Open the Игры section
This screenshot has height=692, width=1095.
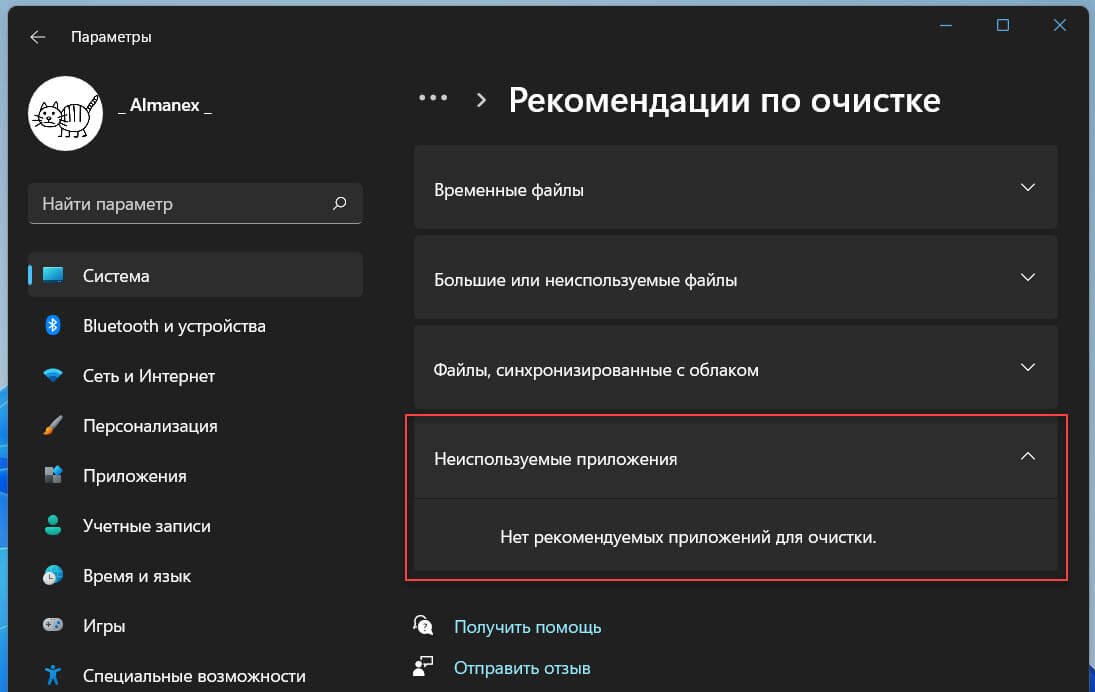tap(195, 626)
